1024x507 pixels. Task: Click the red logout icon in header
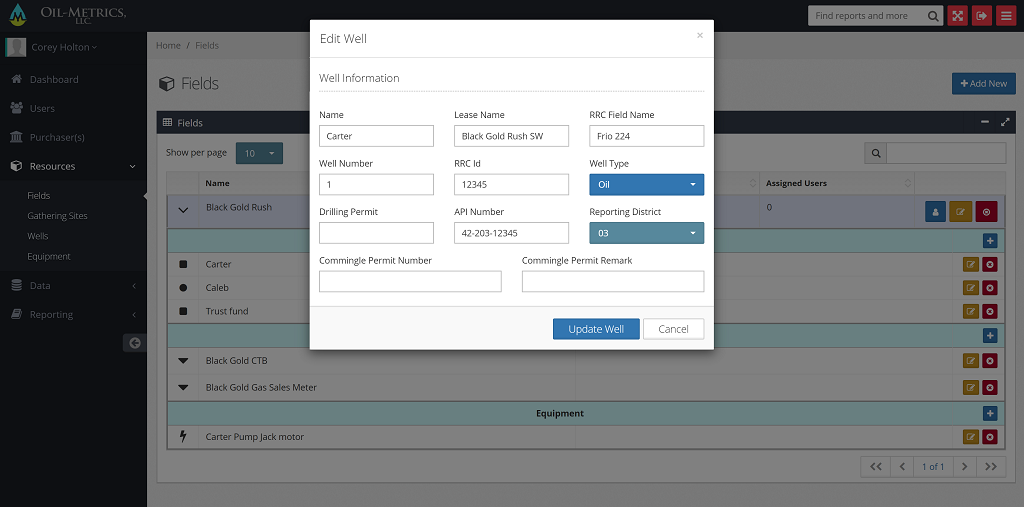point(981,16)
